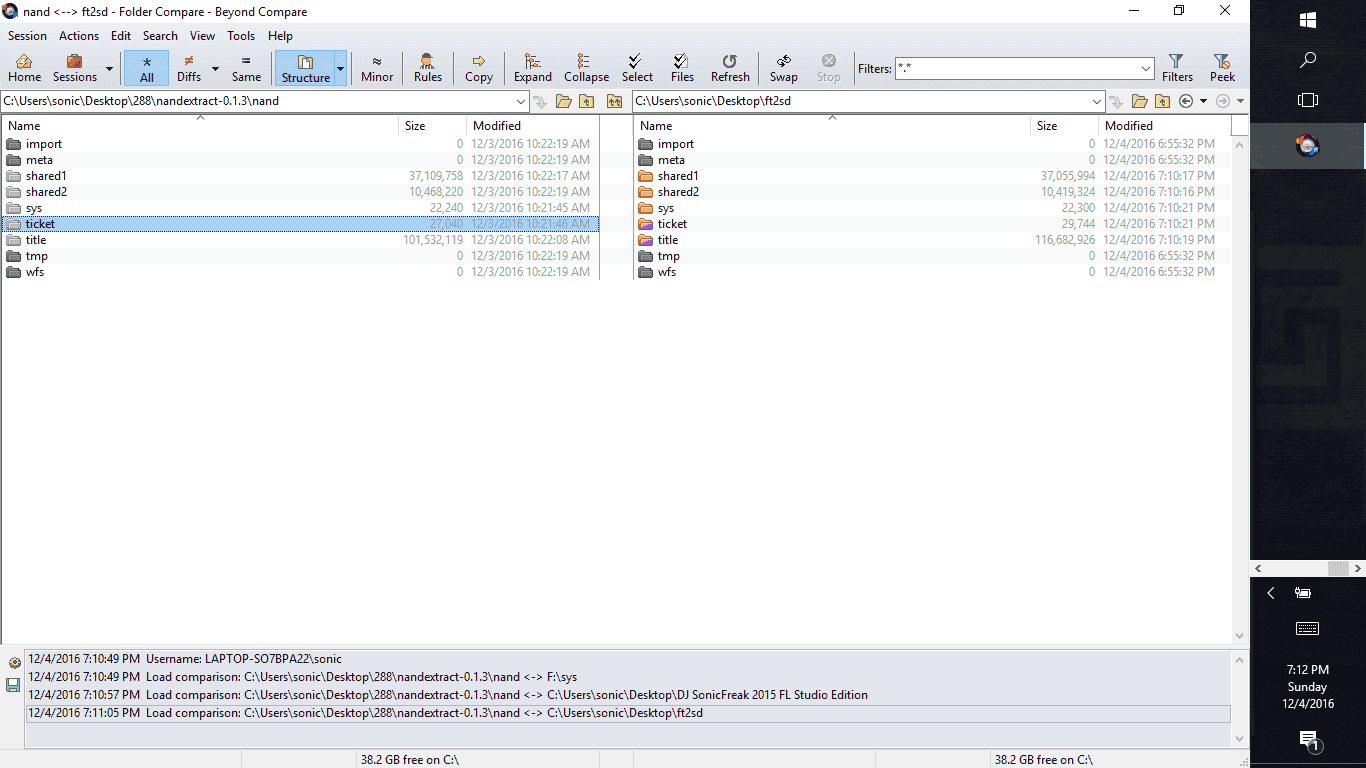The width and height of the screenshot is (1366, 768).
Task: Toggle the Peek filter button
Action: pos(1222,68)
